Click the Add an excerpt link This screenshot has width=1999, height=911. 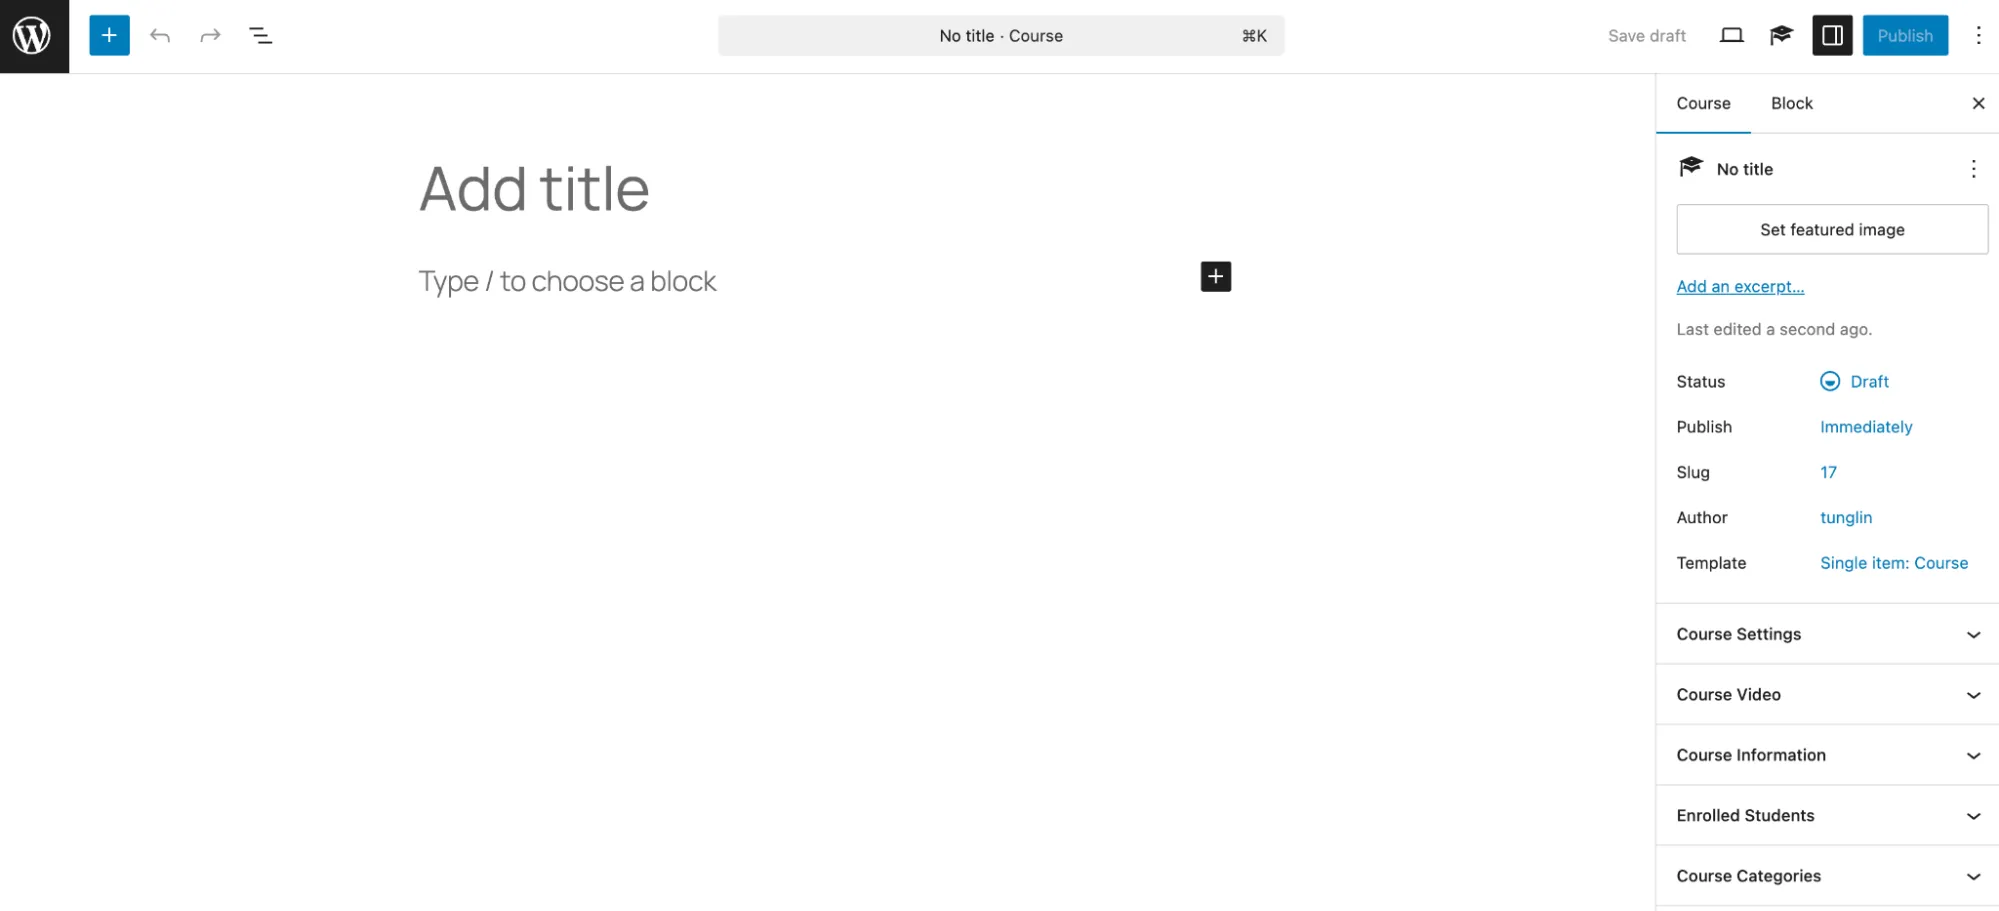(x=1740, y=287)
